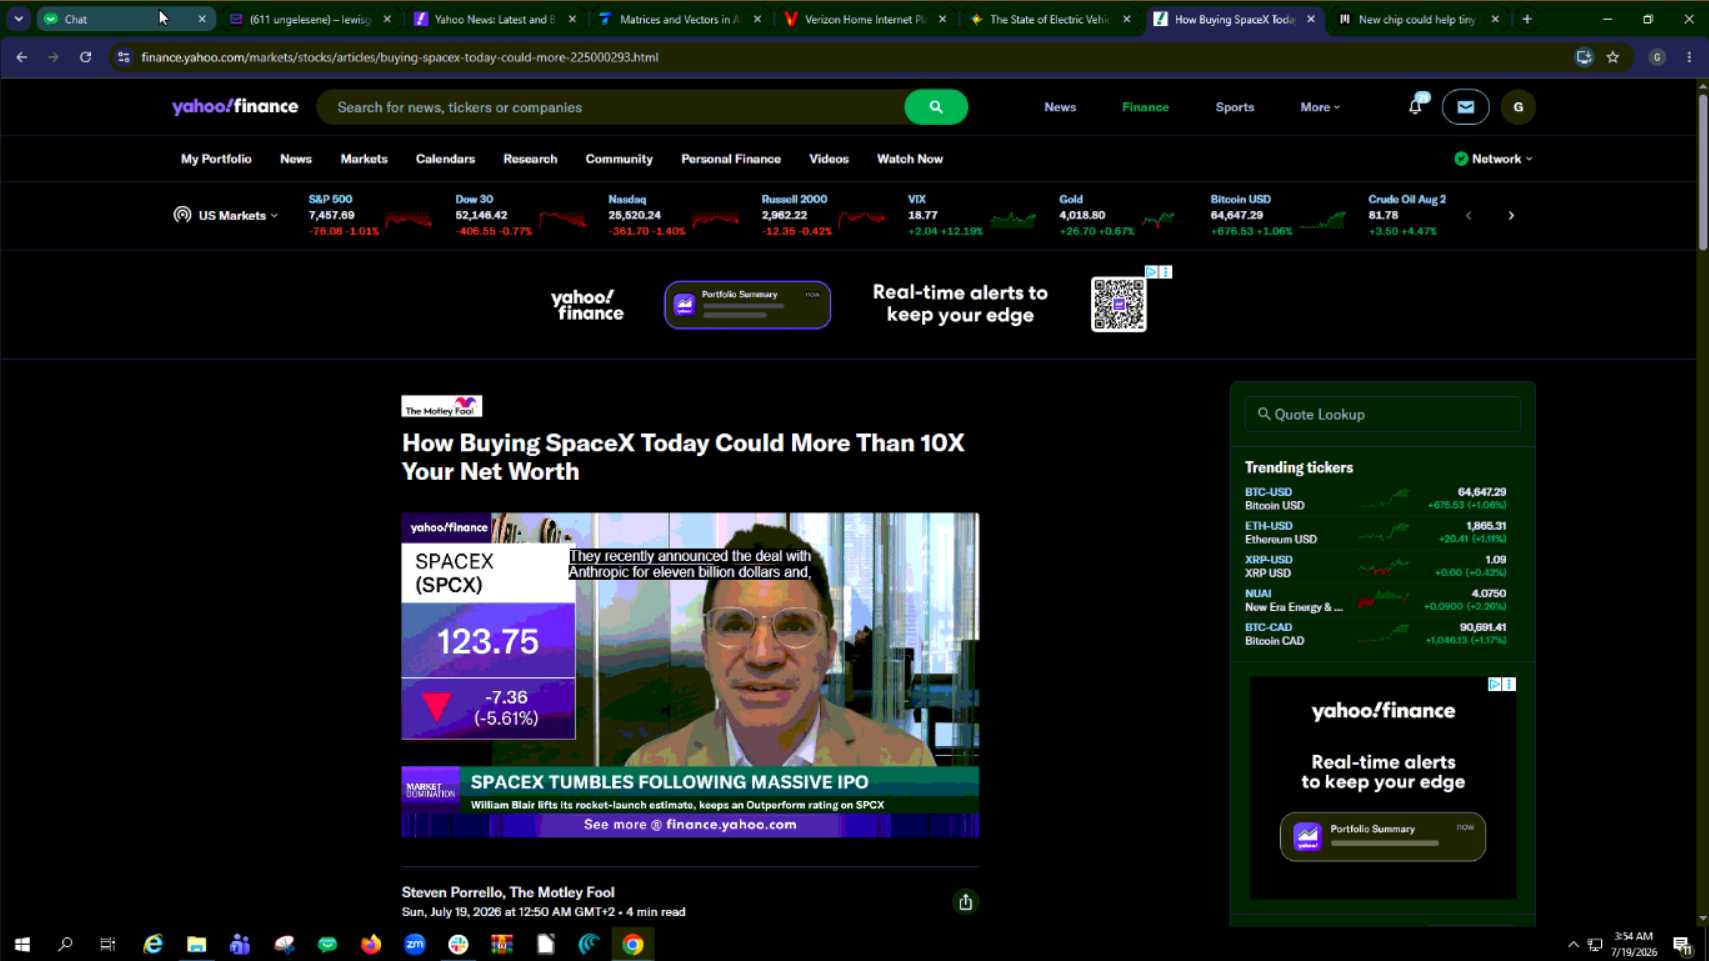Expand the More dropdown in Yahoo header
Viewport: 1709px width, 961px height.
(1320, 107)
